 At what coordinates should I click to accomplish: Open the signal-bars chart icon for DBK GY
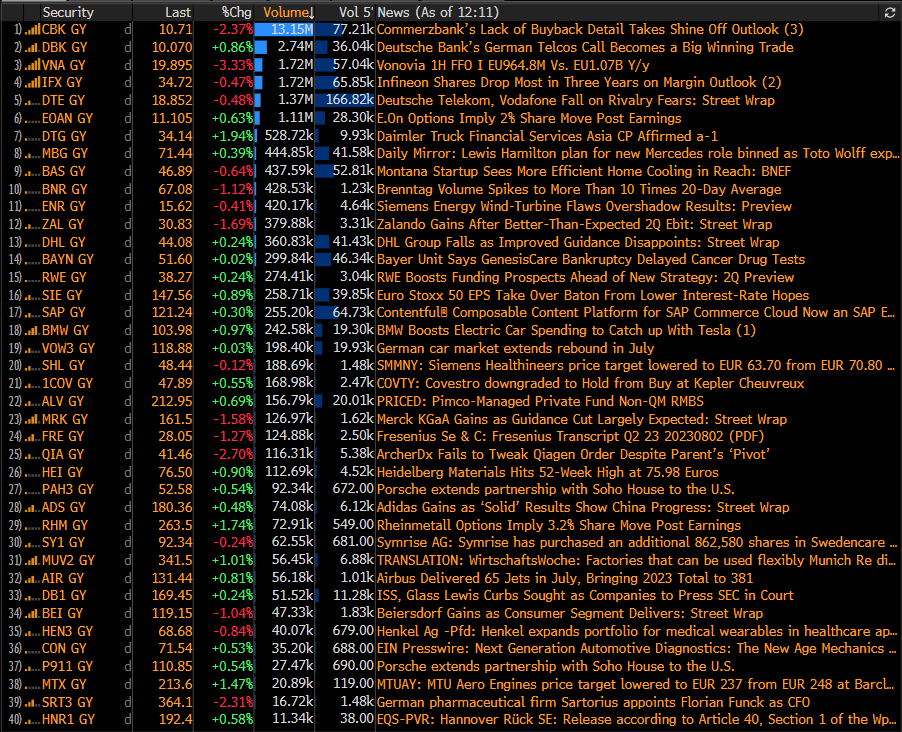tap(32, 48)
